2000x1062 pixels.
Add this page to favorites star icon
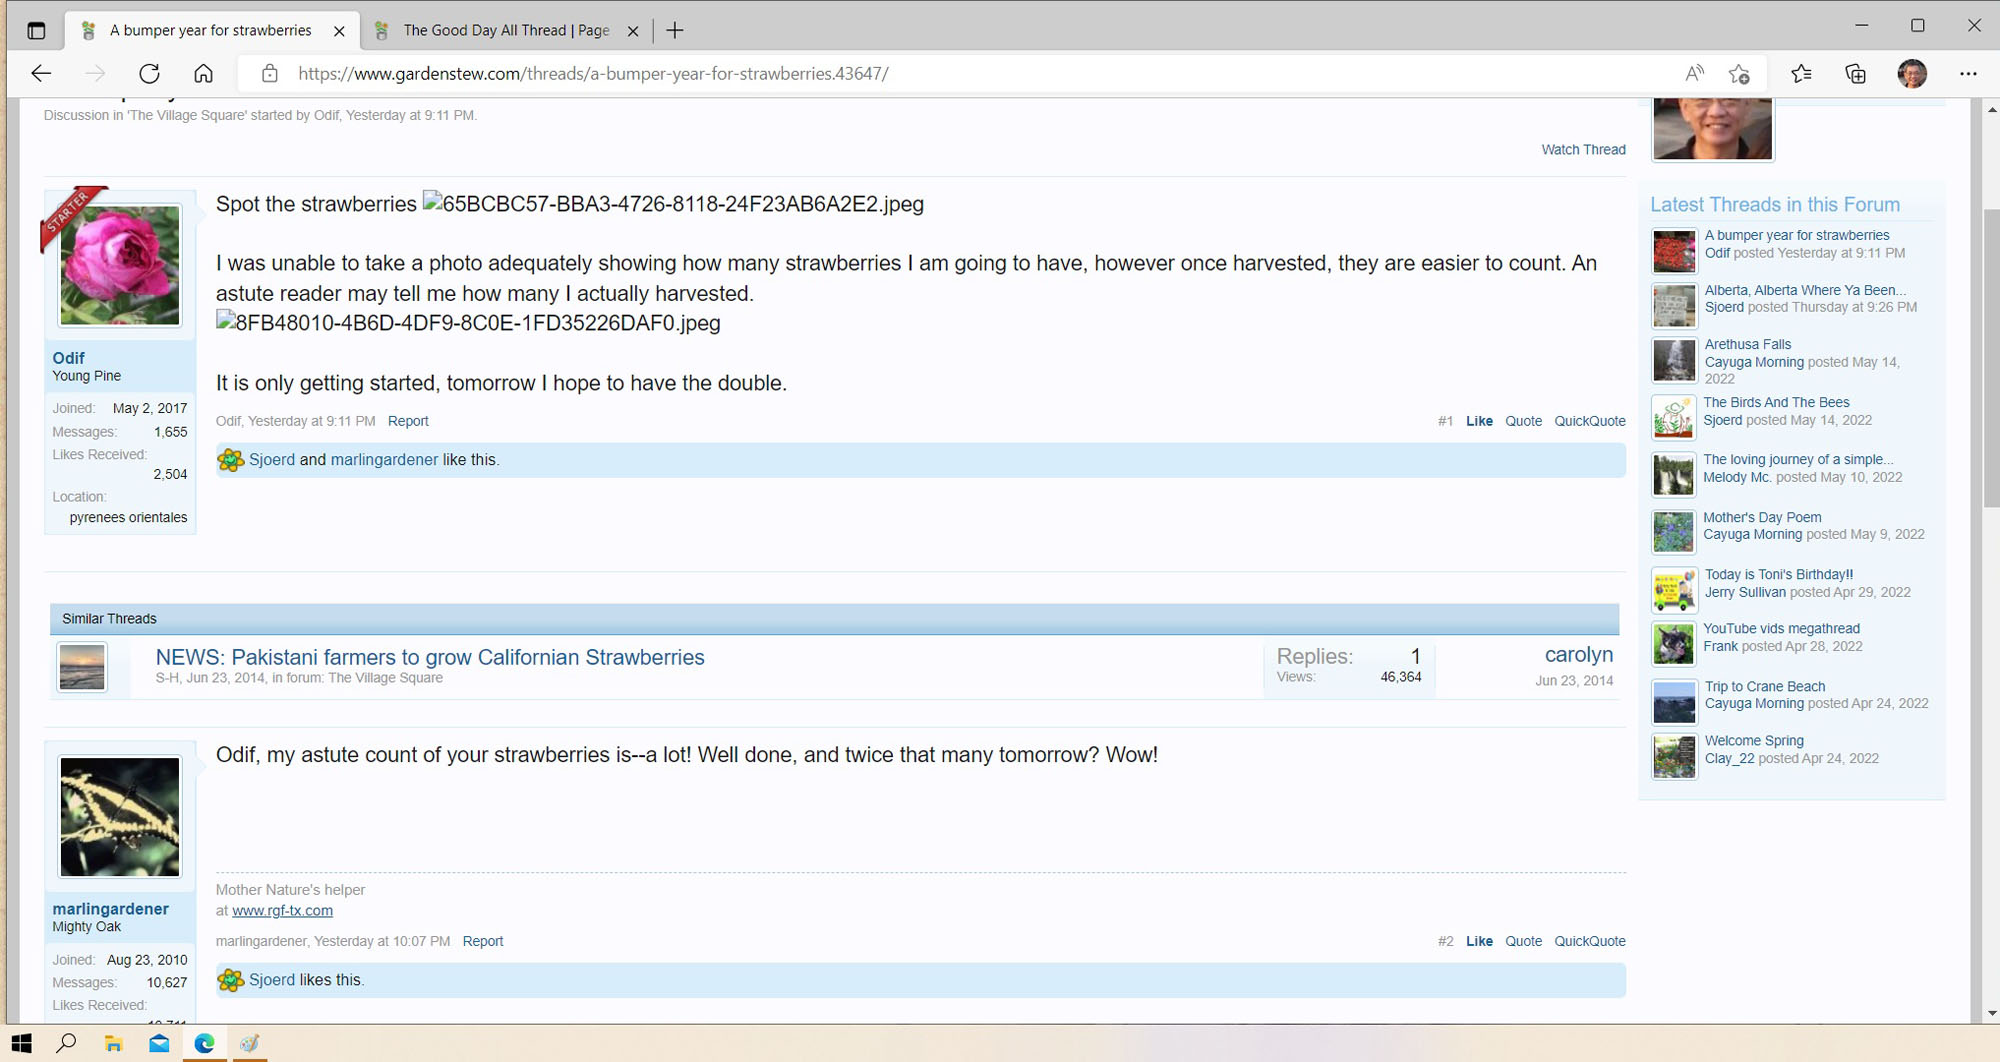click(x=1739, y=73)
